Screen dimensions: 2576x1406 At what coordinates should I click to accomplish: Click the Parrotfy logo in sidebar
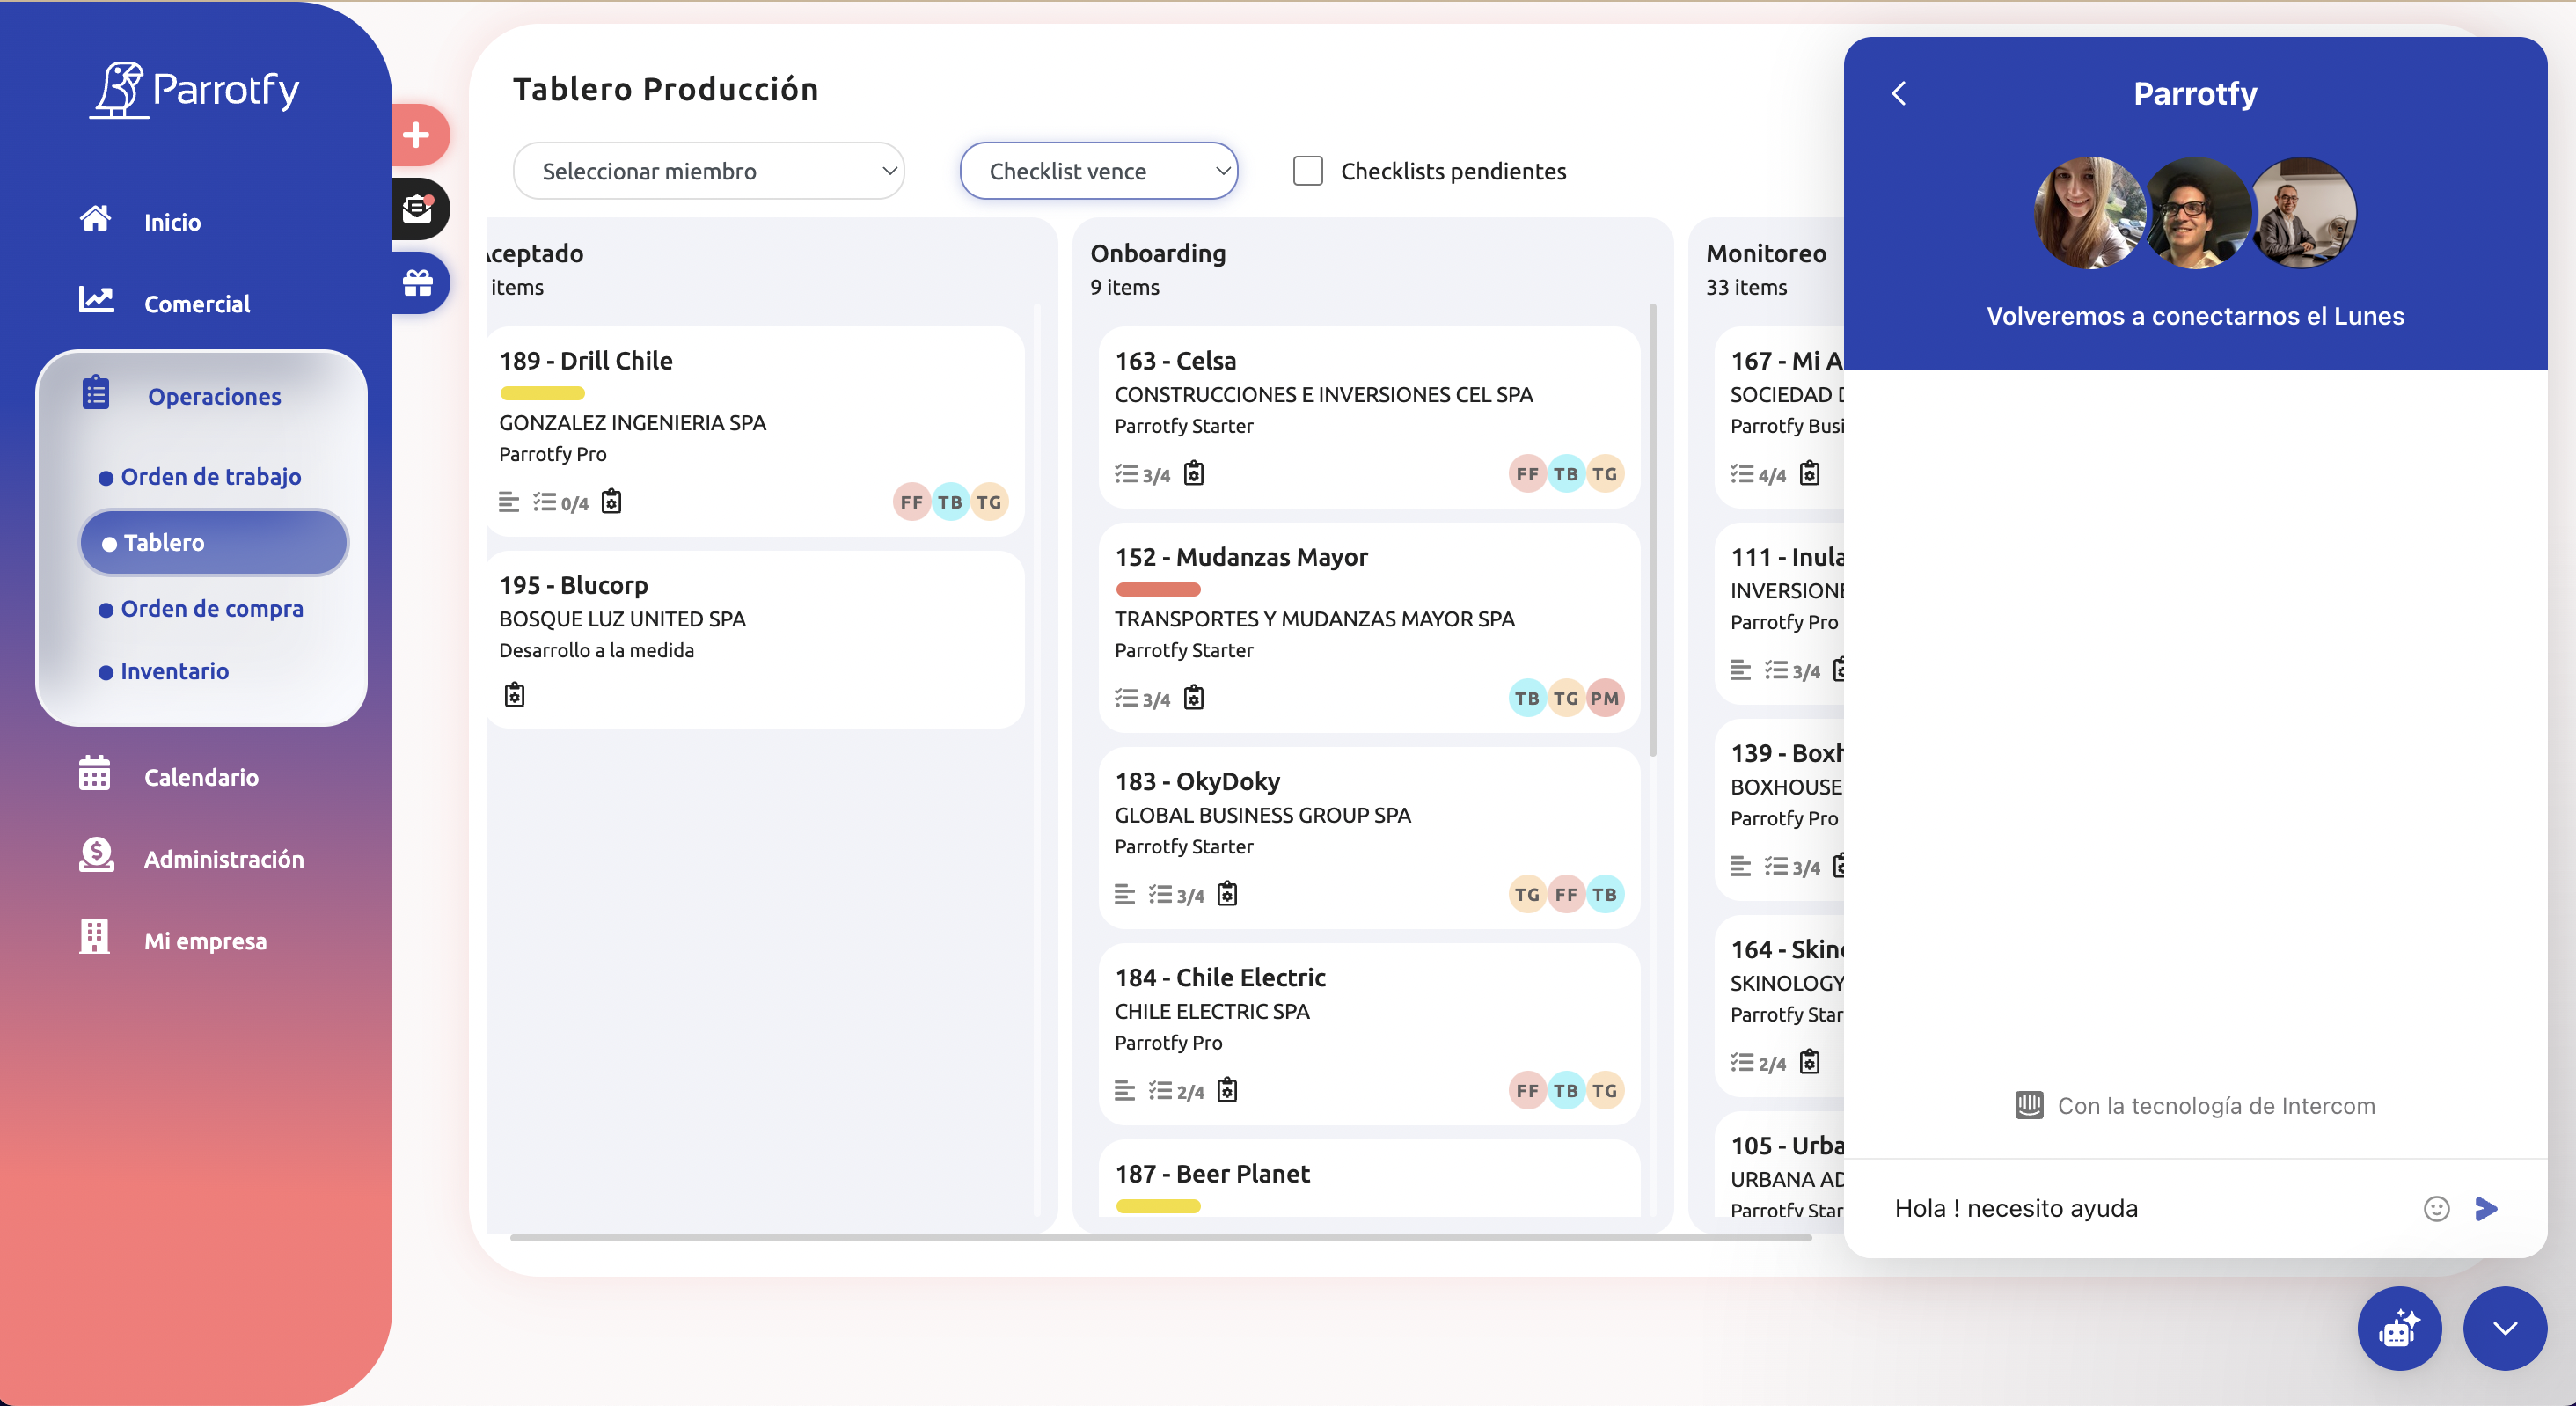[x=196, y=90]
